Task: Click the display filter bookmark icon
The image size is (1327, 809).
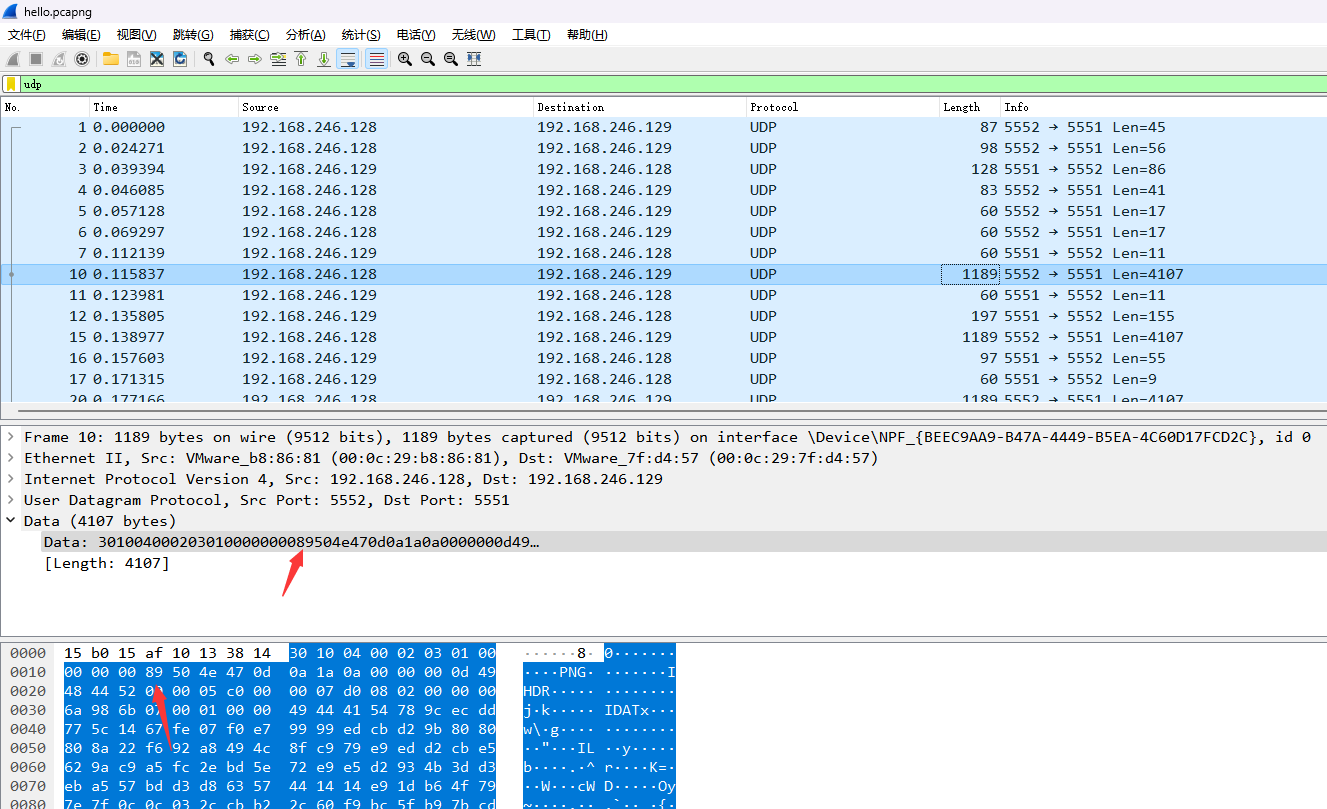Action: coord(11,84)
